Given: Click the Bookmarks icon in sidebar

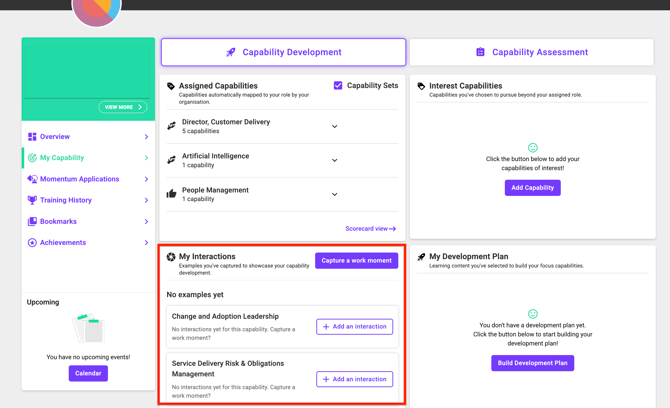Looking at the screenshot, I should point(32,221).
